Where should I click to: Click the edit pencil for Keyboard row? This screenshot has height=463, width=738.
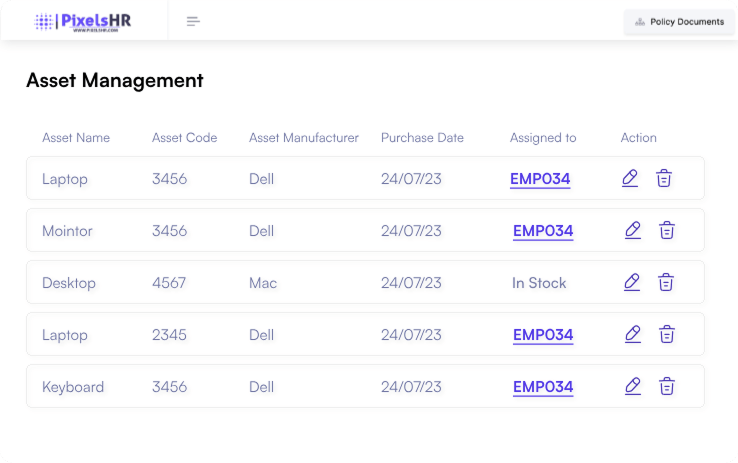coord(632,386)
